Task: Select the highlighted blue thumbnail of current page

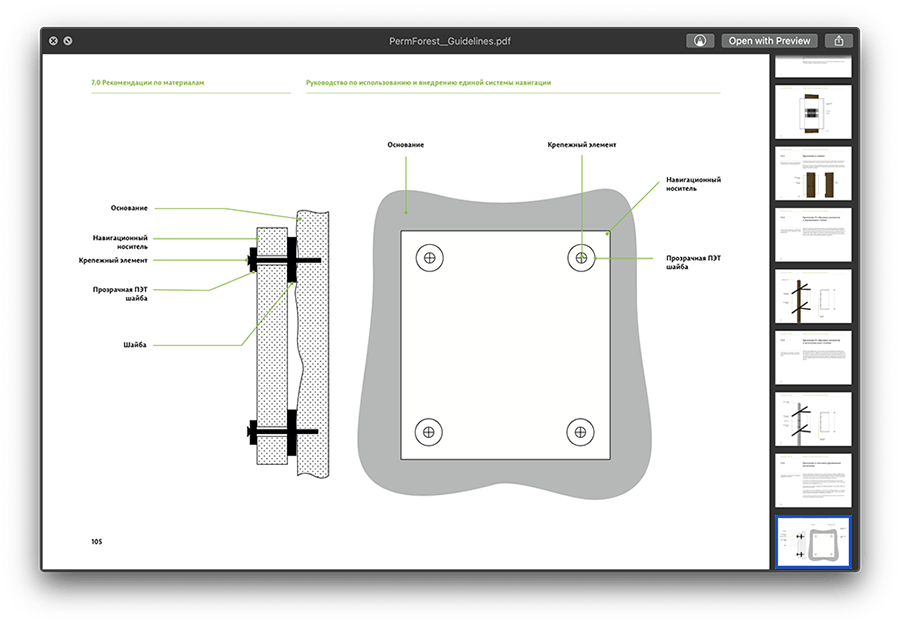Action: tap(812, 541)
